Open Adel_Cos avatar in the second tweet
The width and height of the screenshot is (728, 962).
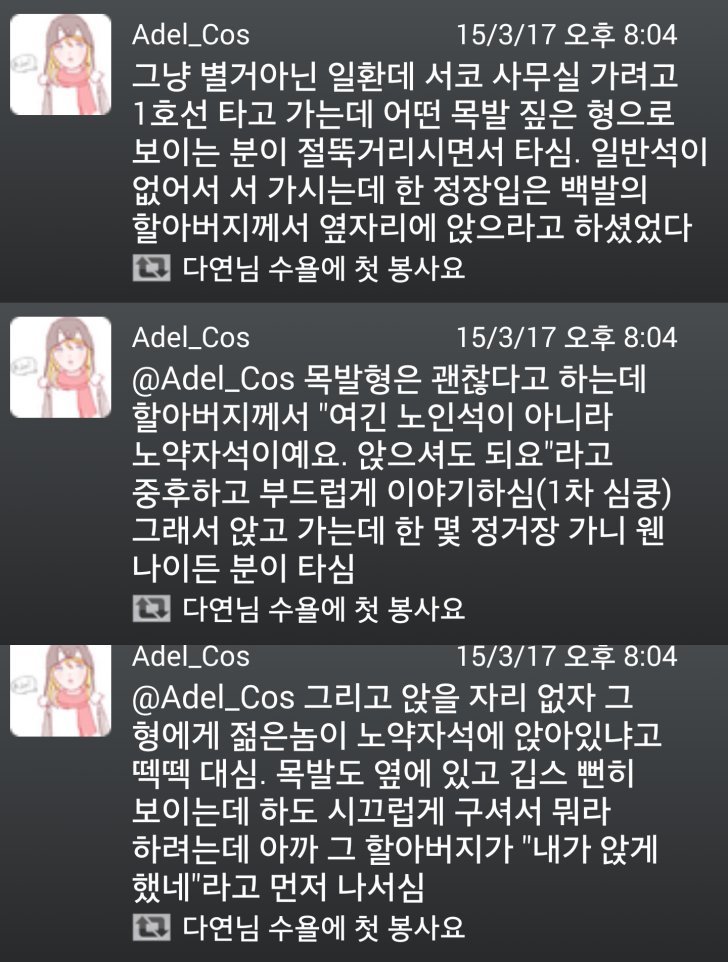[61, 367]
